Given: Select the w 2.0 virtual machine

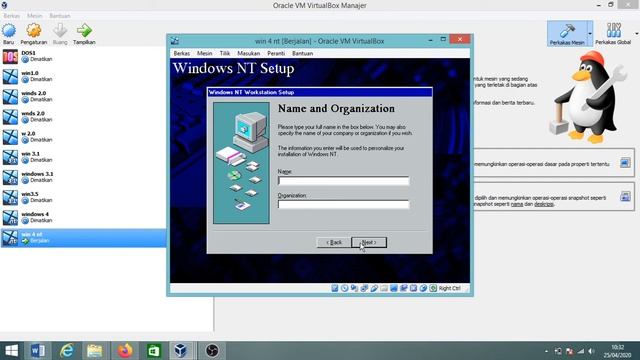Looking at the screenshot, I should pos(83,137).
